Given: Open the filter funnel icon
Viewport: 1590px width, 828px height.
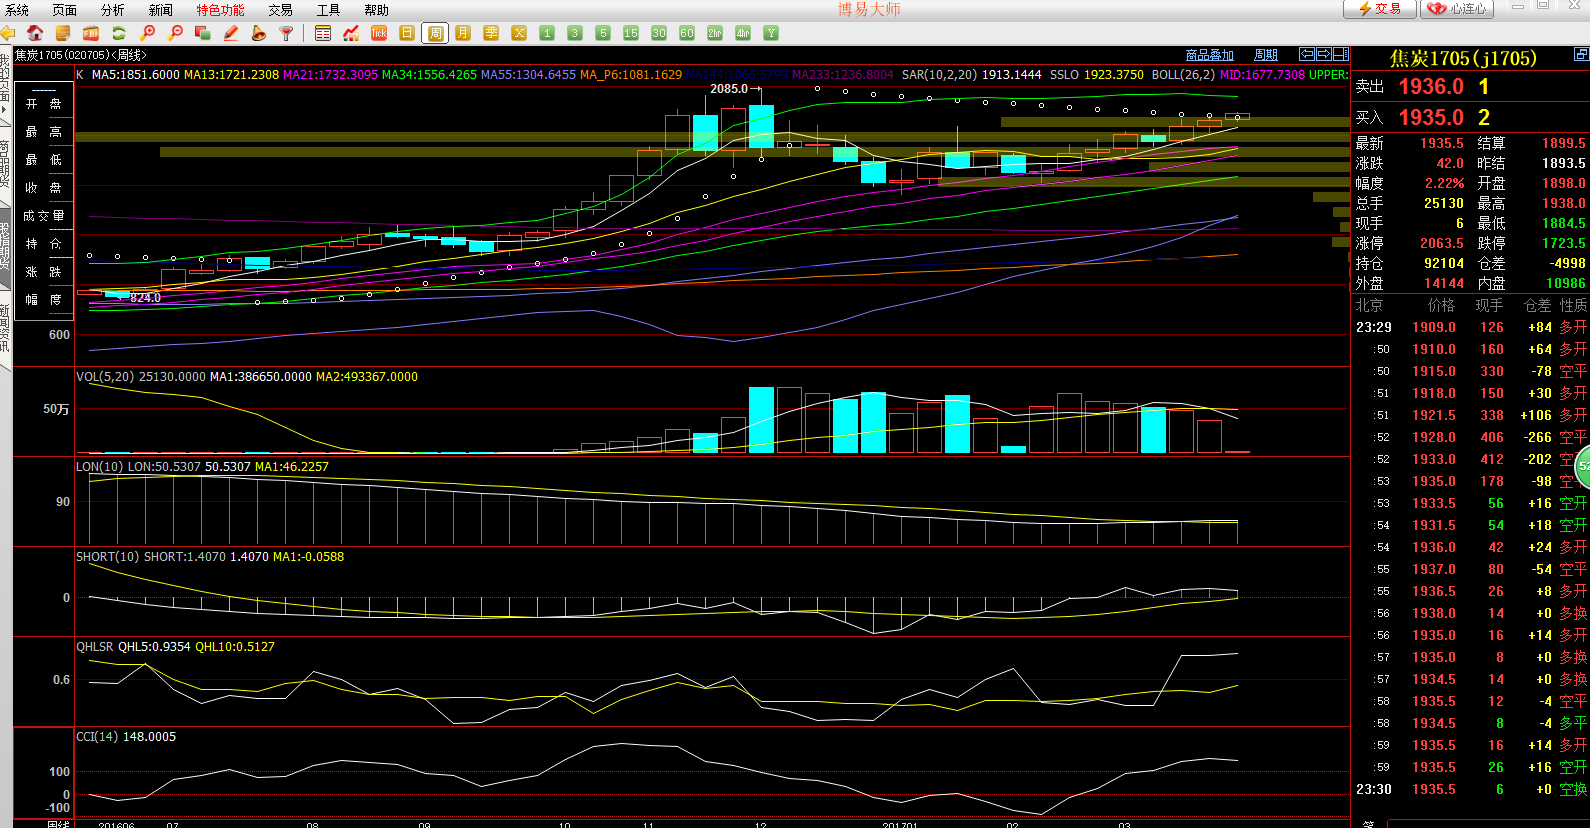Looking at the screenshot, I should pos(287,33).
